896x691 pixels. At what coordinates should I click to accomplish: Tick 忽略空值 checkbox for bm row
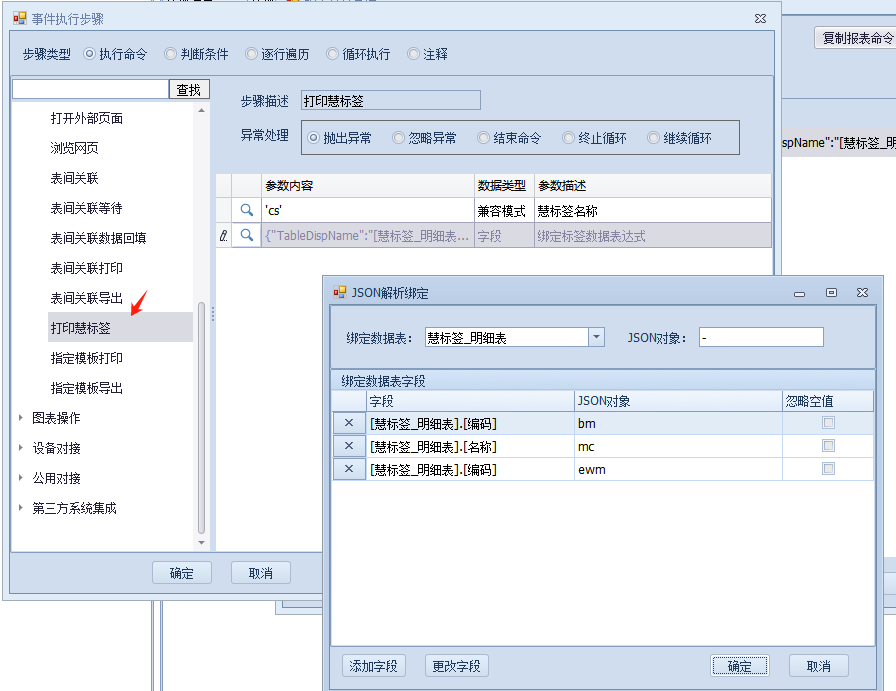pyautogui.click(x=828, y=423)
